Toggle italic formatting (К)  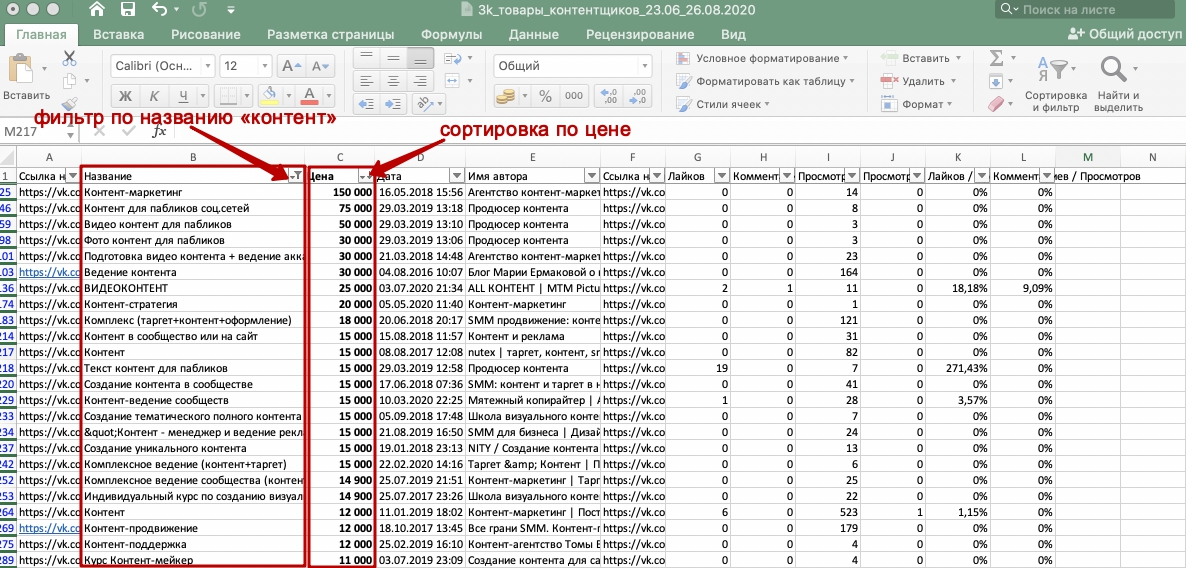pos(154,96)
